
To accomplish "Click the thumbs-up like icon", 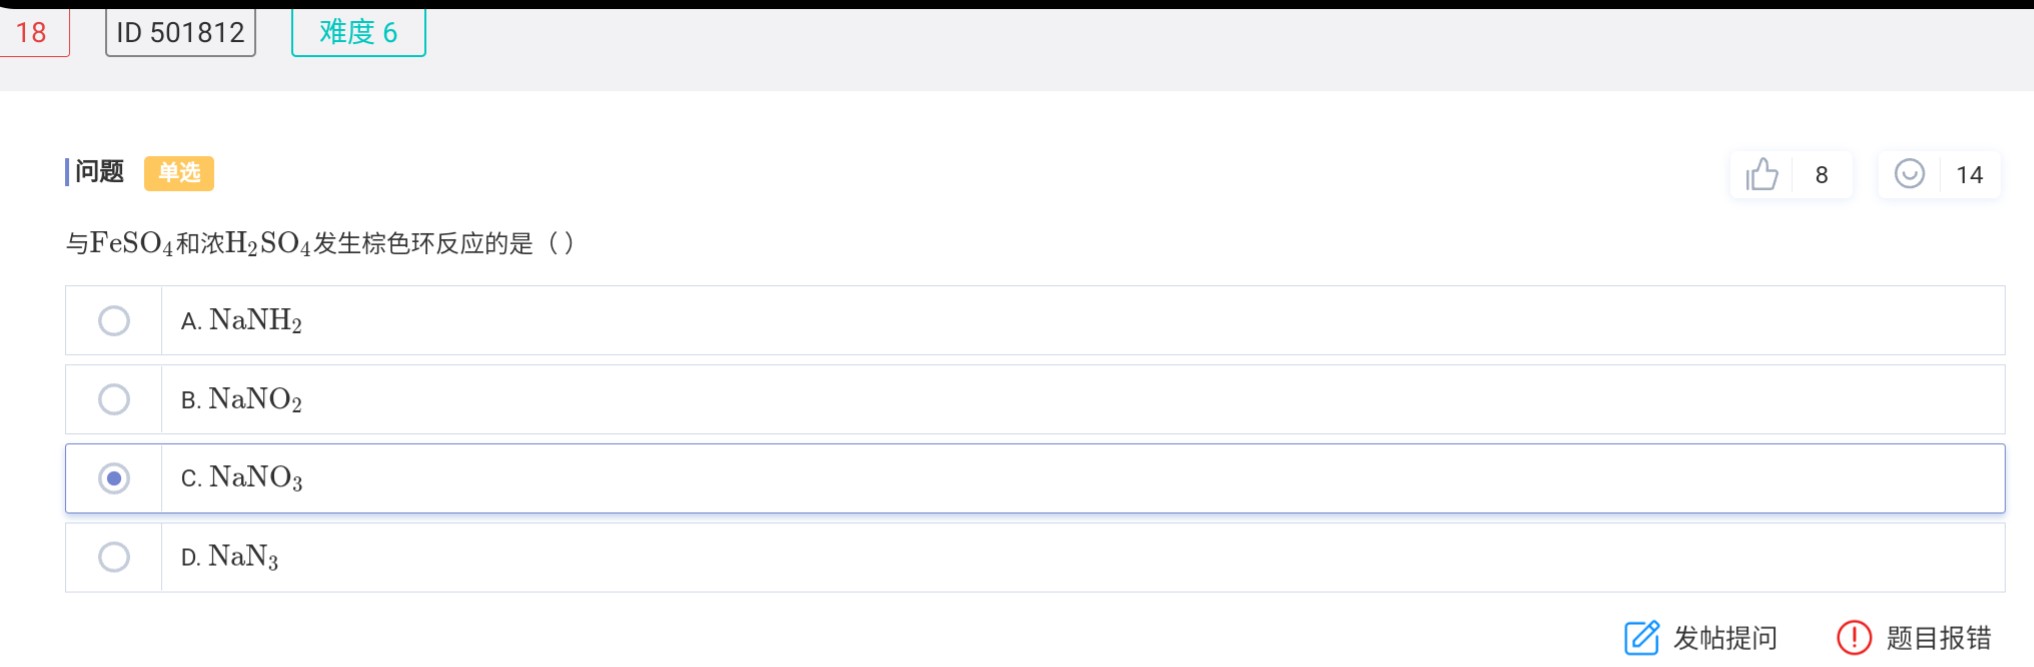I will (x=1762, y=174).
